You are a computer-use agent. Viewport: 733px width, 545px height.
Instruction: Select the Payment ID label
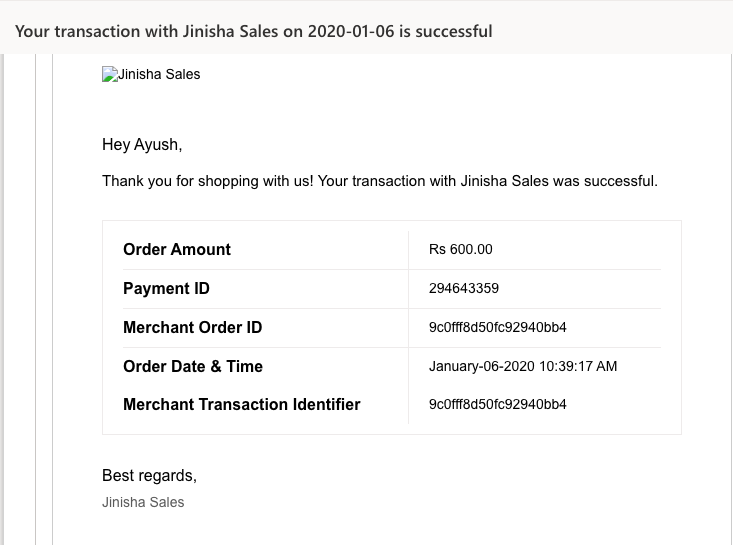click(166, 288)
